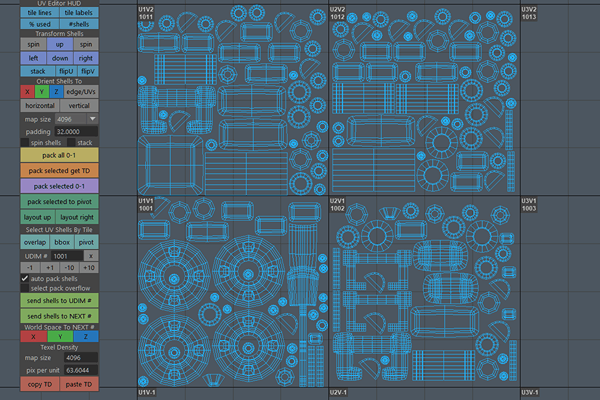Enable the spin shells checkbox
Viewport: 600px width, 400px height.
[x=25, y=143]
